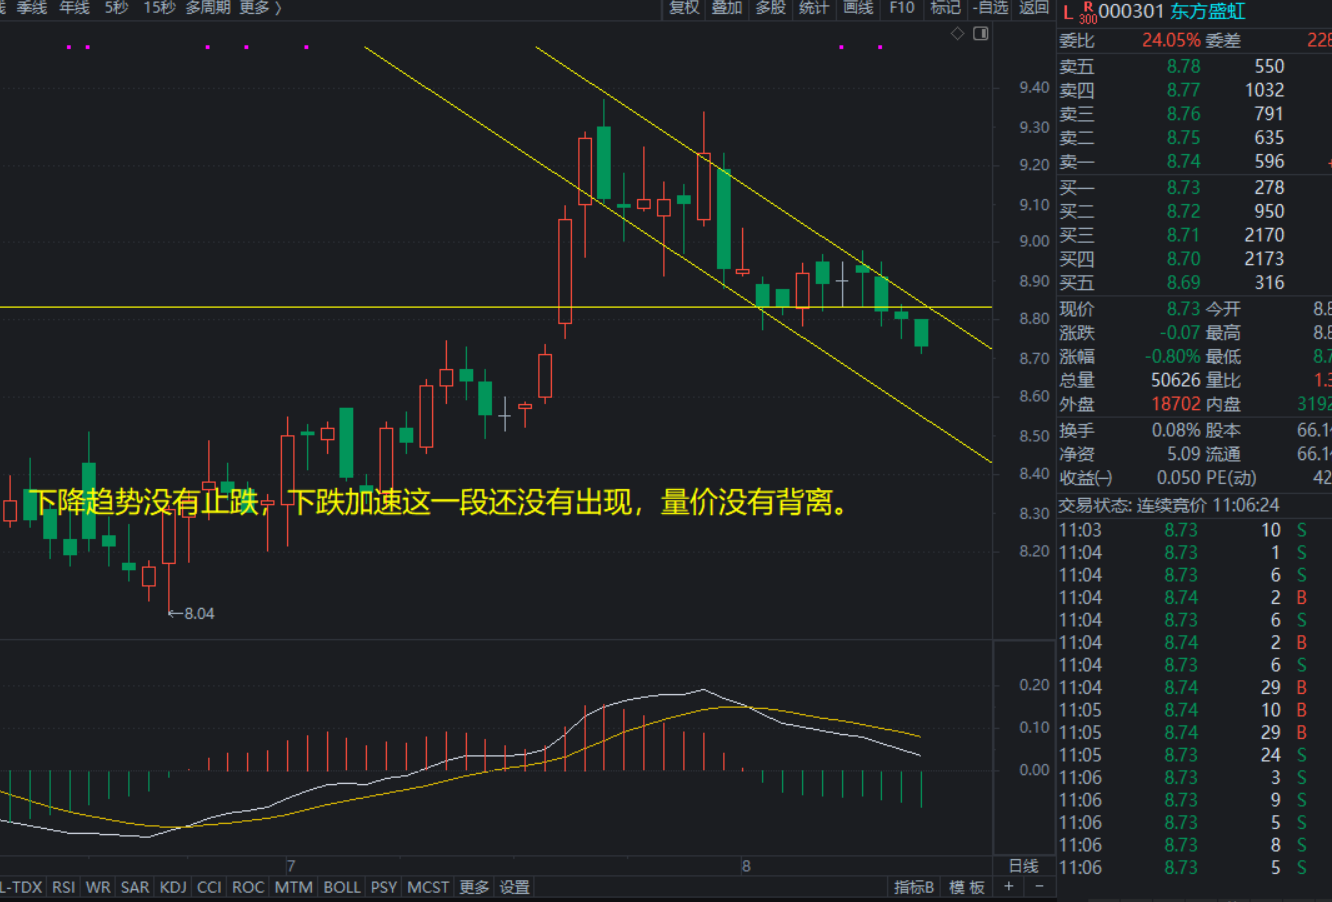Select the 5秒 period tab
Viewport: 1332px width, 902px height.
116,8
